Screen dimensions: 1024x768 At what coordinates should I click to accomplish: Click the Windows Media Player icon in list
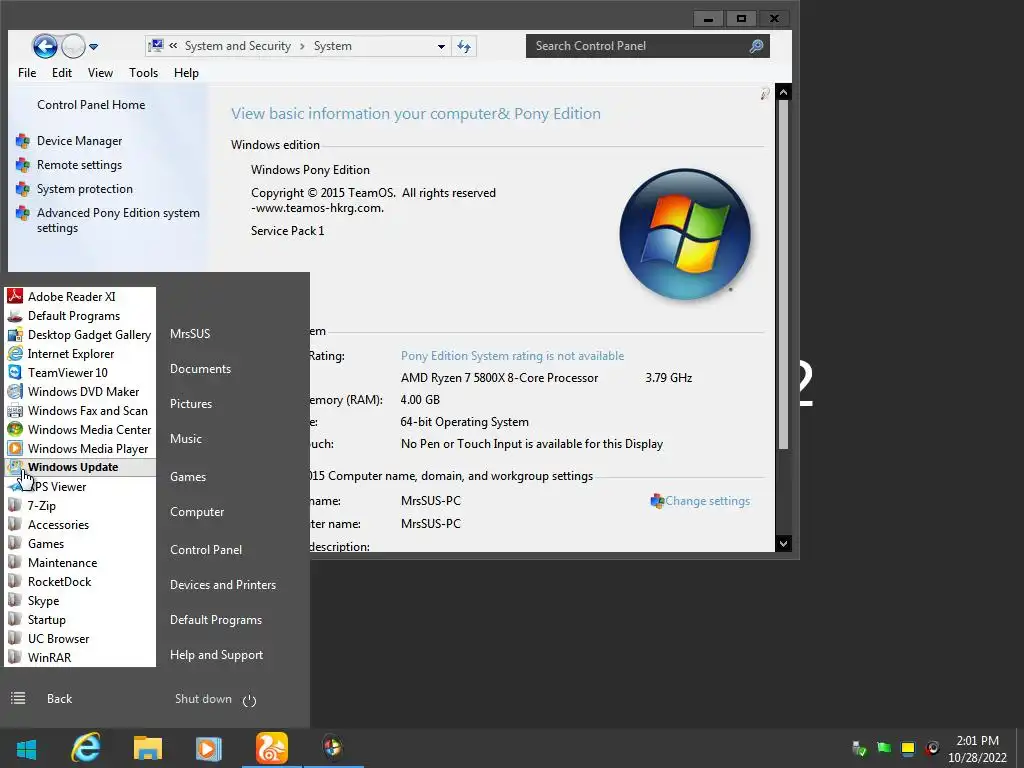pyautogui.click(x=15, y=449)
